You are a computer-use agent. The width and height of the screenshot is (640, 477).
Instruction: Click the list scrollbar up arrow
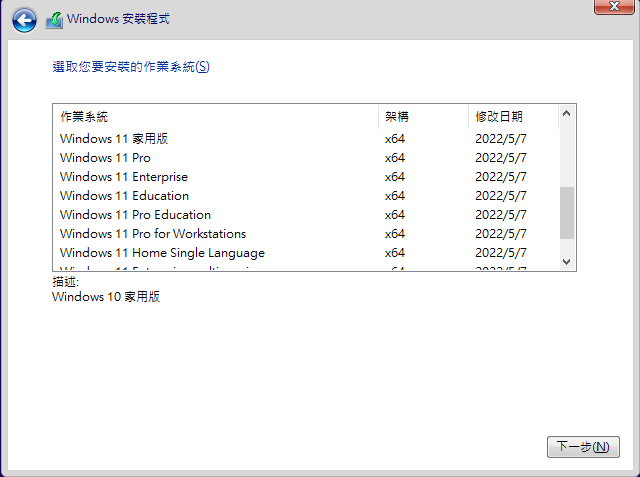[x=567, y=113]
